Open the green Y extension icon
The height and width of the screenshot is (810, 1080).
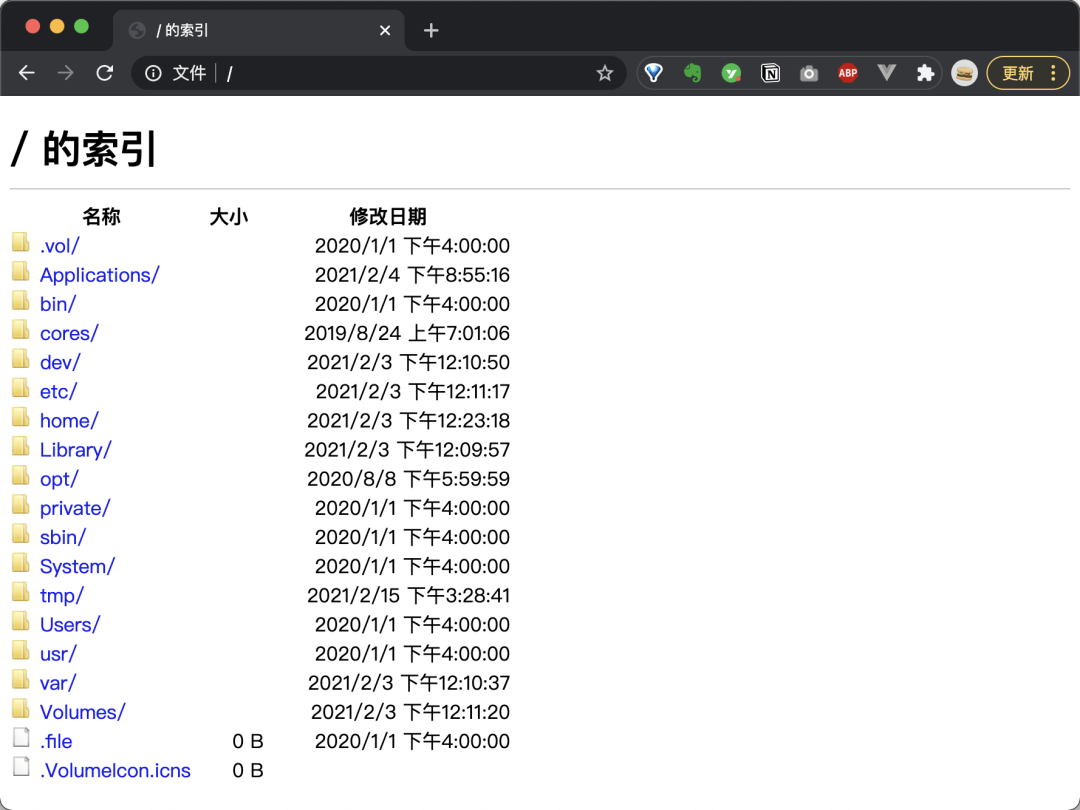point(731,73)
